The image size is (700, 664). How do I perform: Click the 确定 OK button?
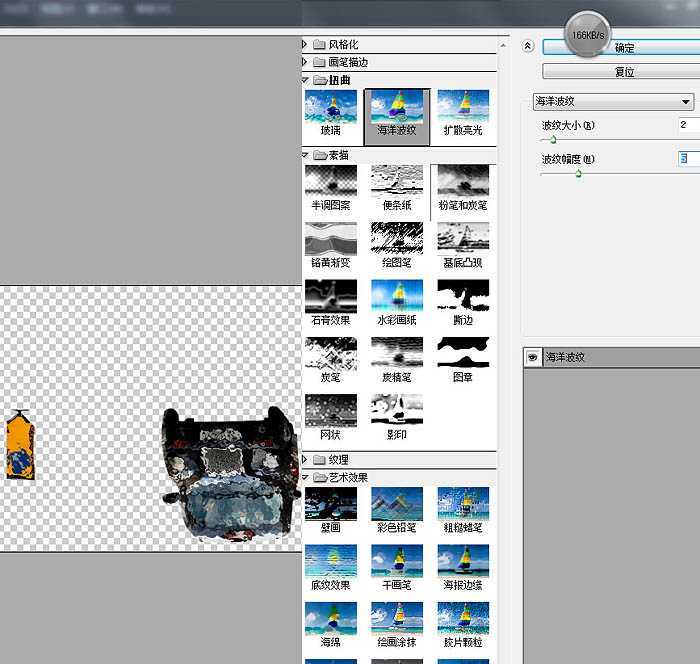pos(621,47)
